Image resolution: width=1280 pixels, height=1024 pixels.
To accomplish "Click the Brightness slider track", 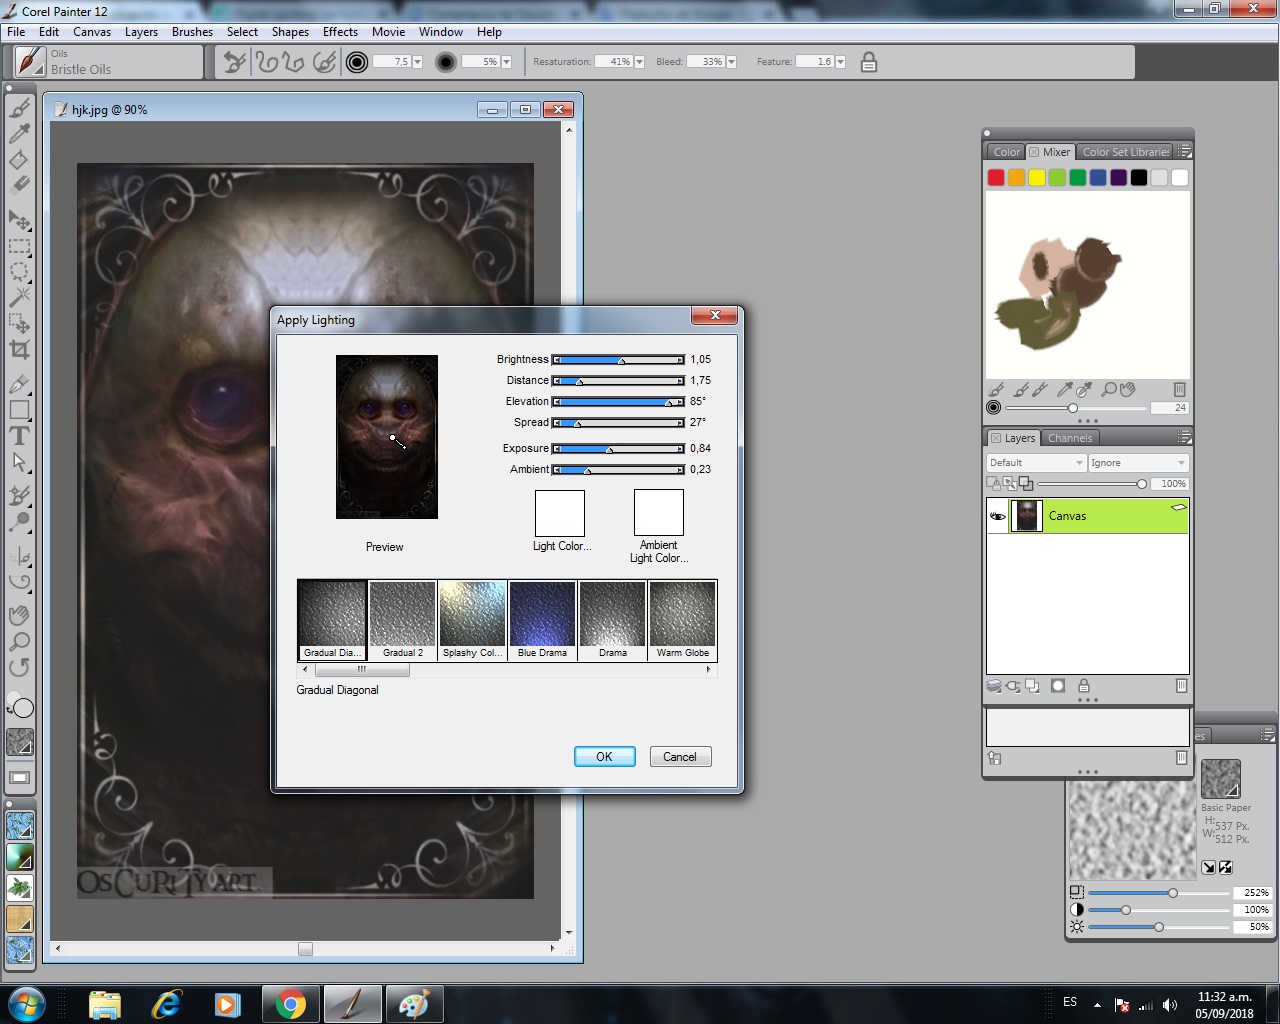I will click(x=618, y=360).
